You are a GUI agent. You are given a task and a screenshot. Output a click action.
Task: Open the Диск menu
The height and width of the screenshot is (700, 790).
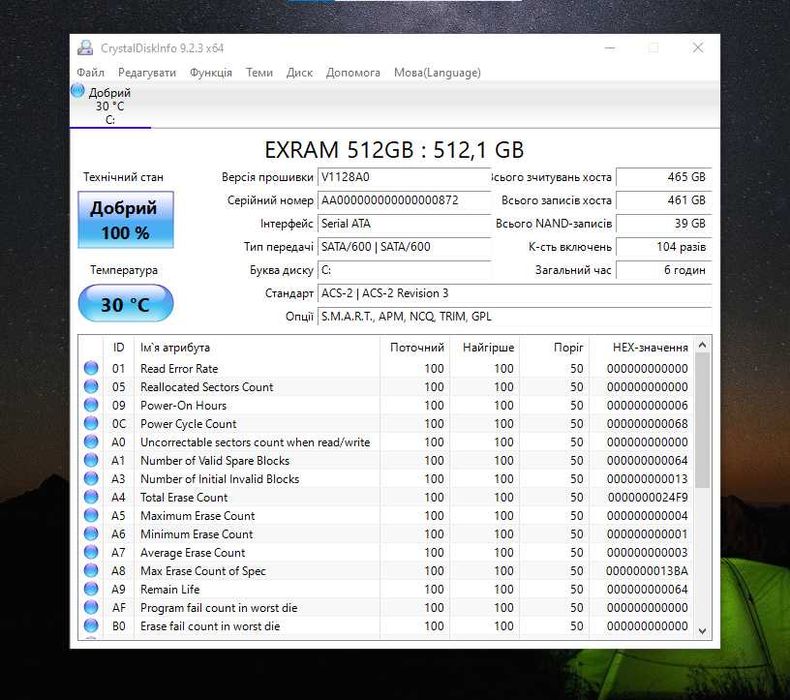[299, 73]
